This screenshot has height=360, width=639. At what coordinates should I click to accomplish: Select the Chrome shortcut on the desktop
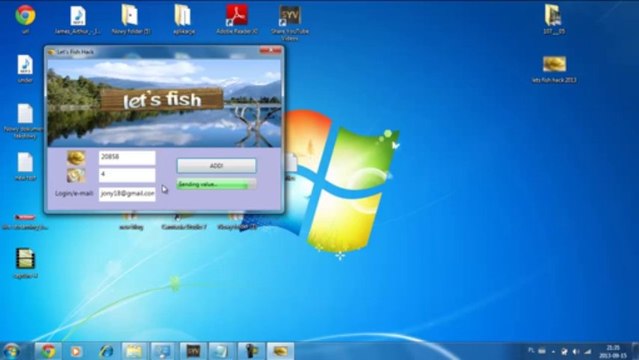click(x=25, y=19)
